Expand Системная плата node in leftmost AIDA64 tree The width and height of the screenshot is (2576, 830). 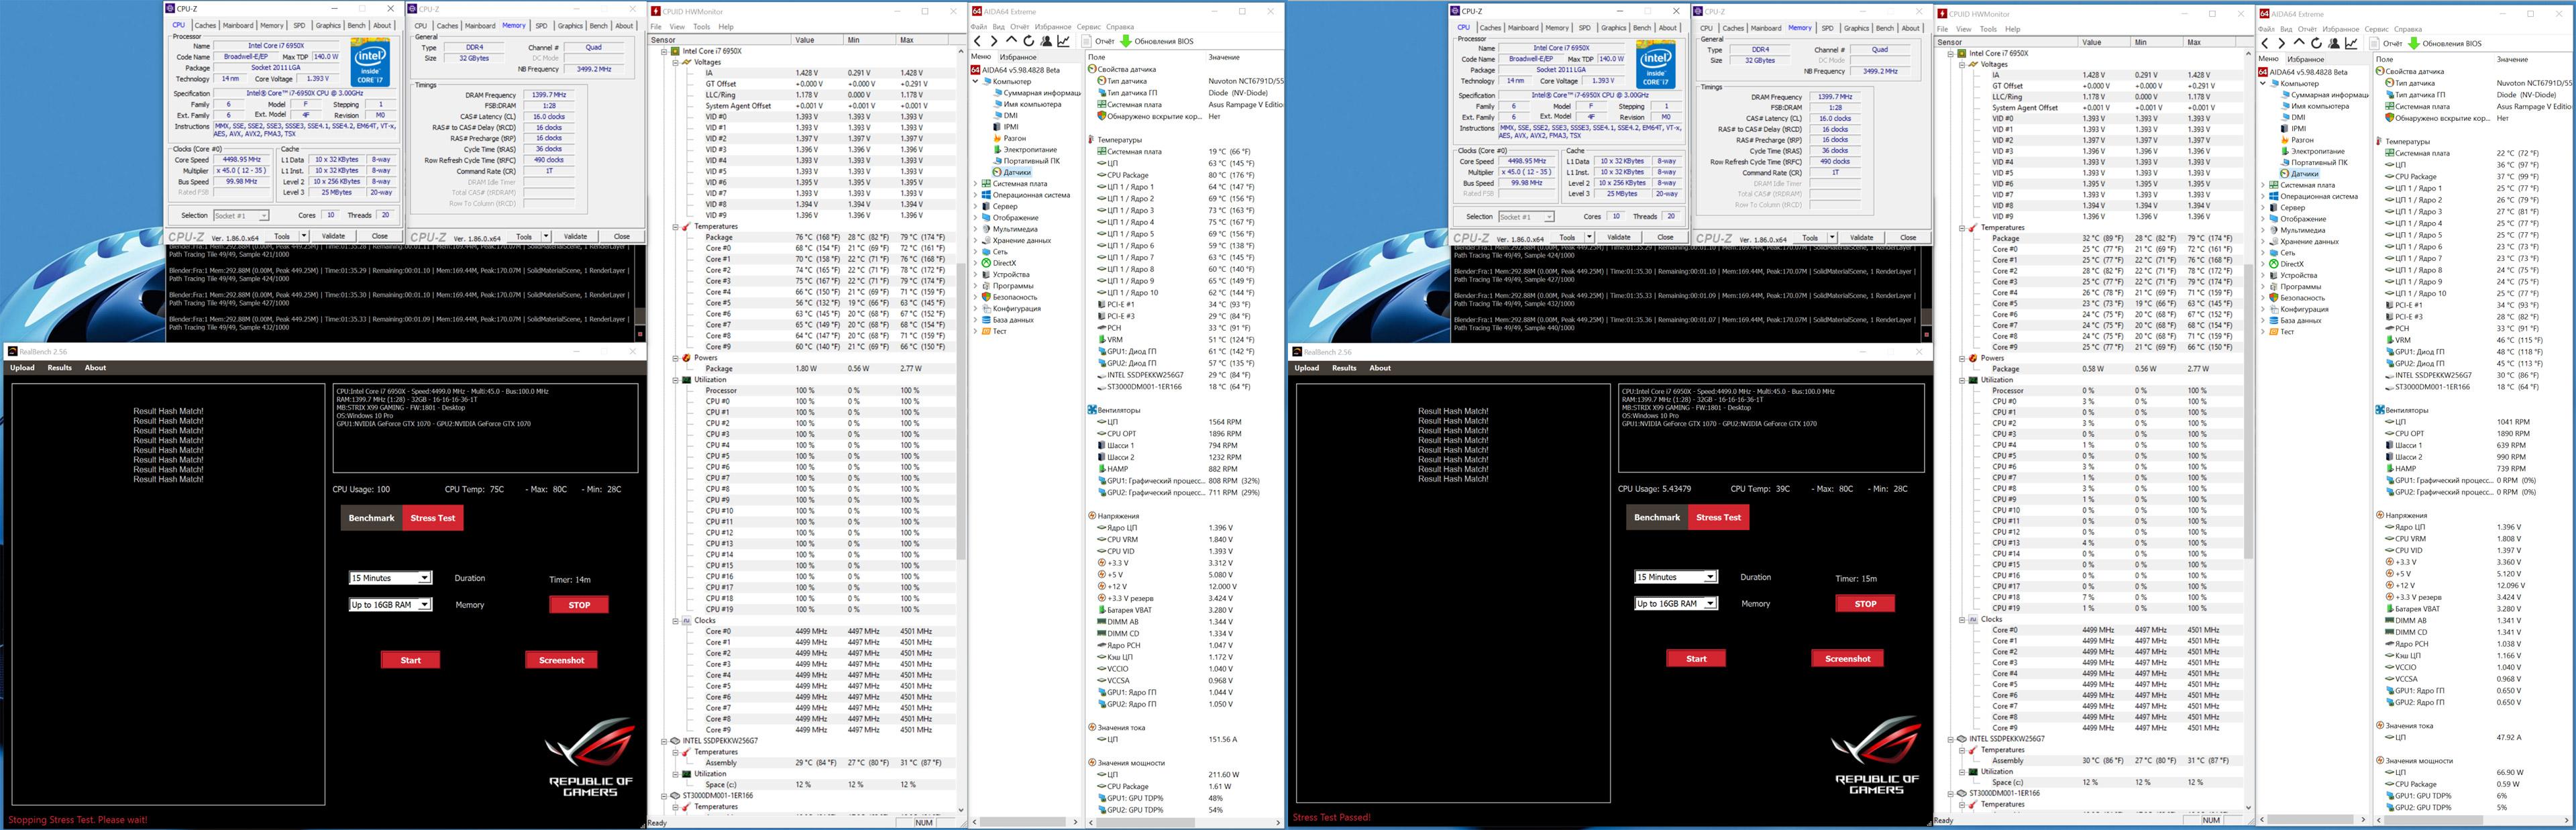[x=977, y=184]
